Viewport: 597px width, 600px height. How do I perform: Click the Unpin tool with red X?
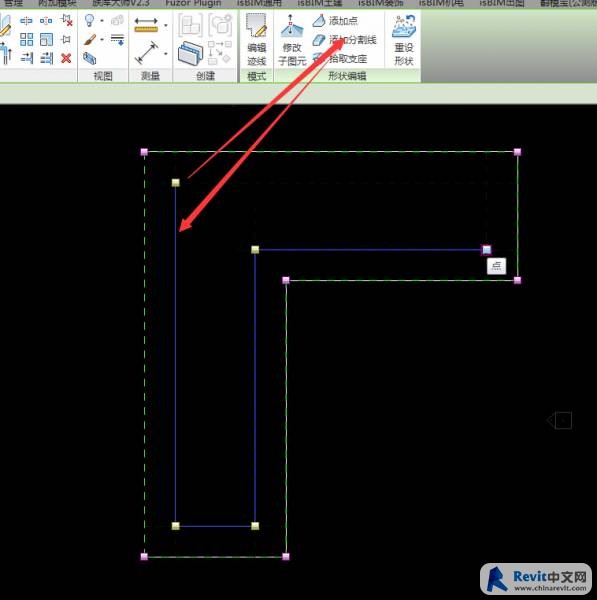pos(67,21)
